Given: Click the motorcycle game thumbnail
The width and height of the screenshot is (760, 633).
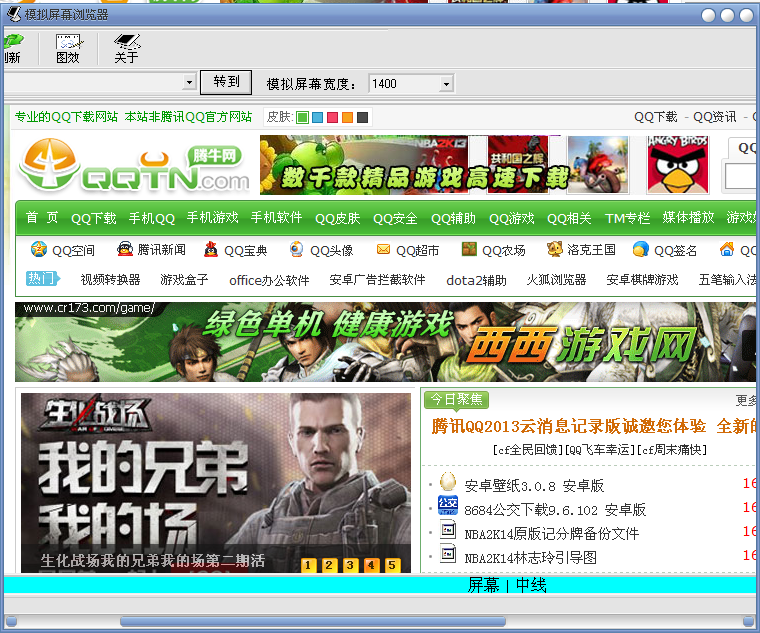Looking at the screenshot, I should click(598, 165).
